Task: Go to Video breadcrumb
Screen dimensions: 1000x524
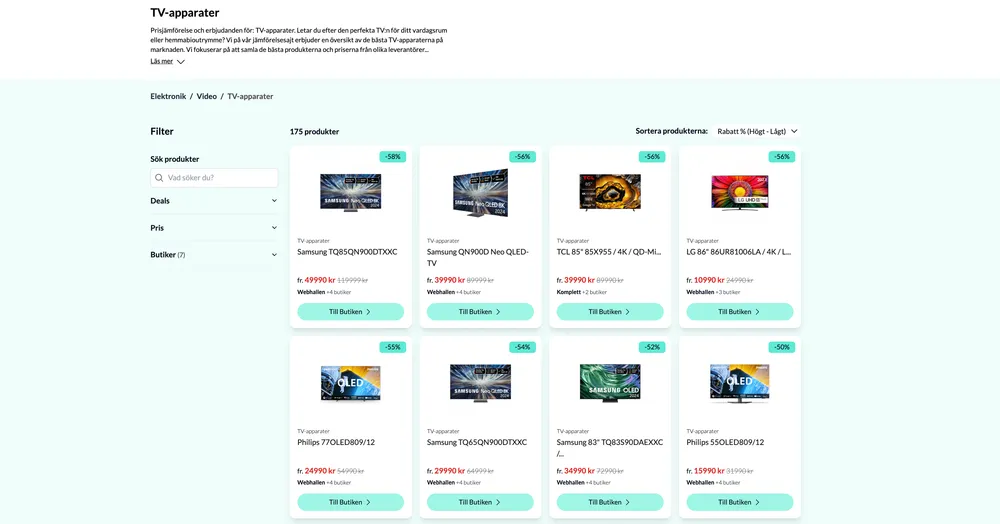Action: pyautogui.click(x=207, y=96)
